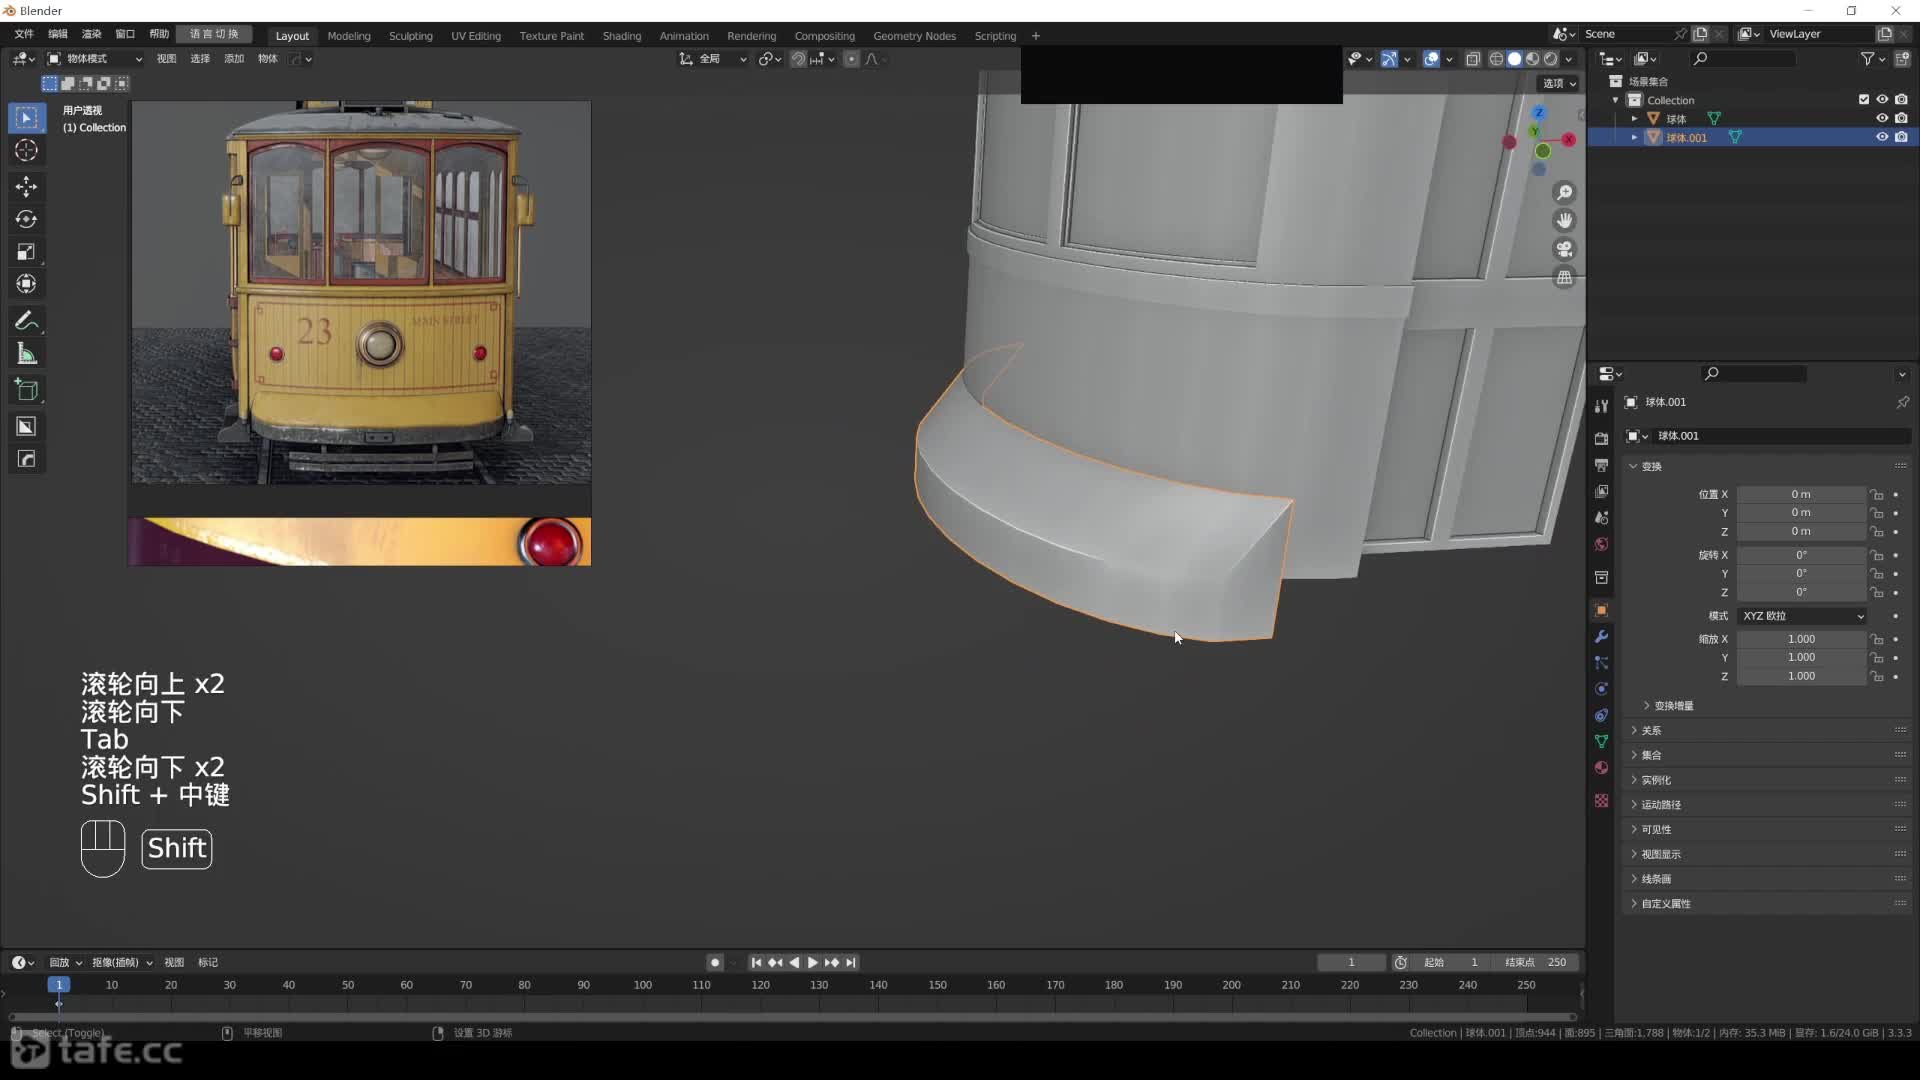Open the 全局 transform orientation dropdown
1920x1080 pixels.
click(714, 59)
